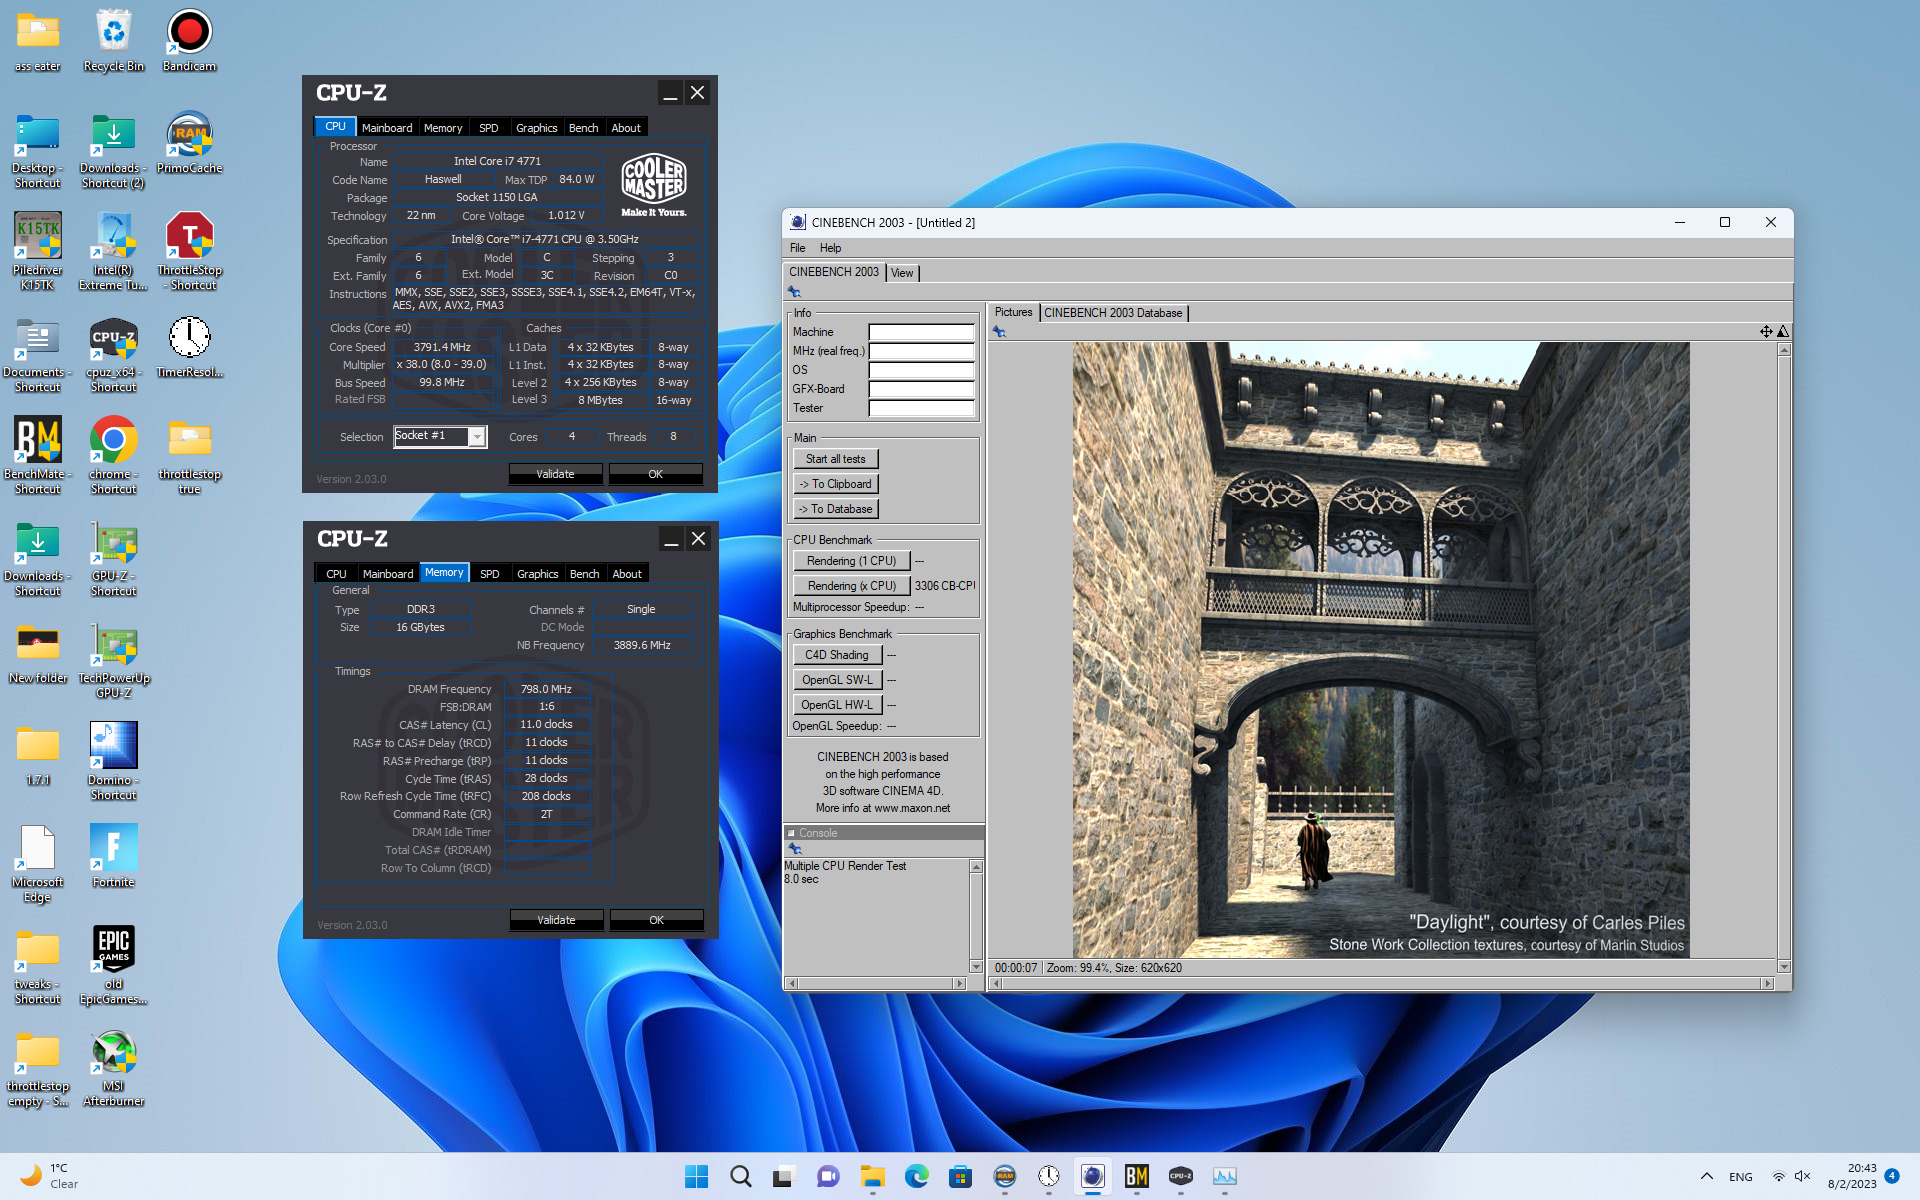Open About tab in lower CPU-Z window
Viewport: 1920px width, 1200px height.
coord(627,574)
